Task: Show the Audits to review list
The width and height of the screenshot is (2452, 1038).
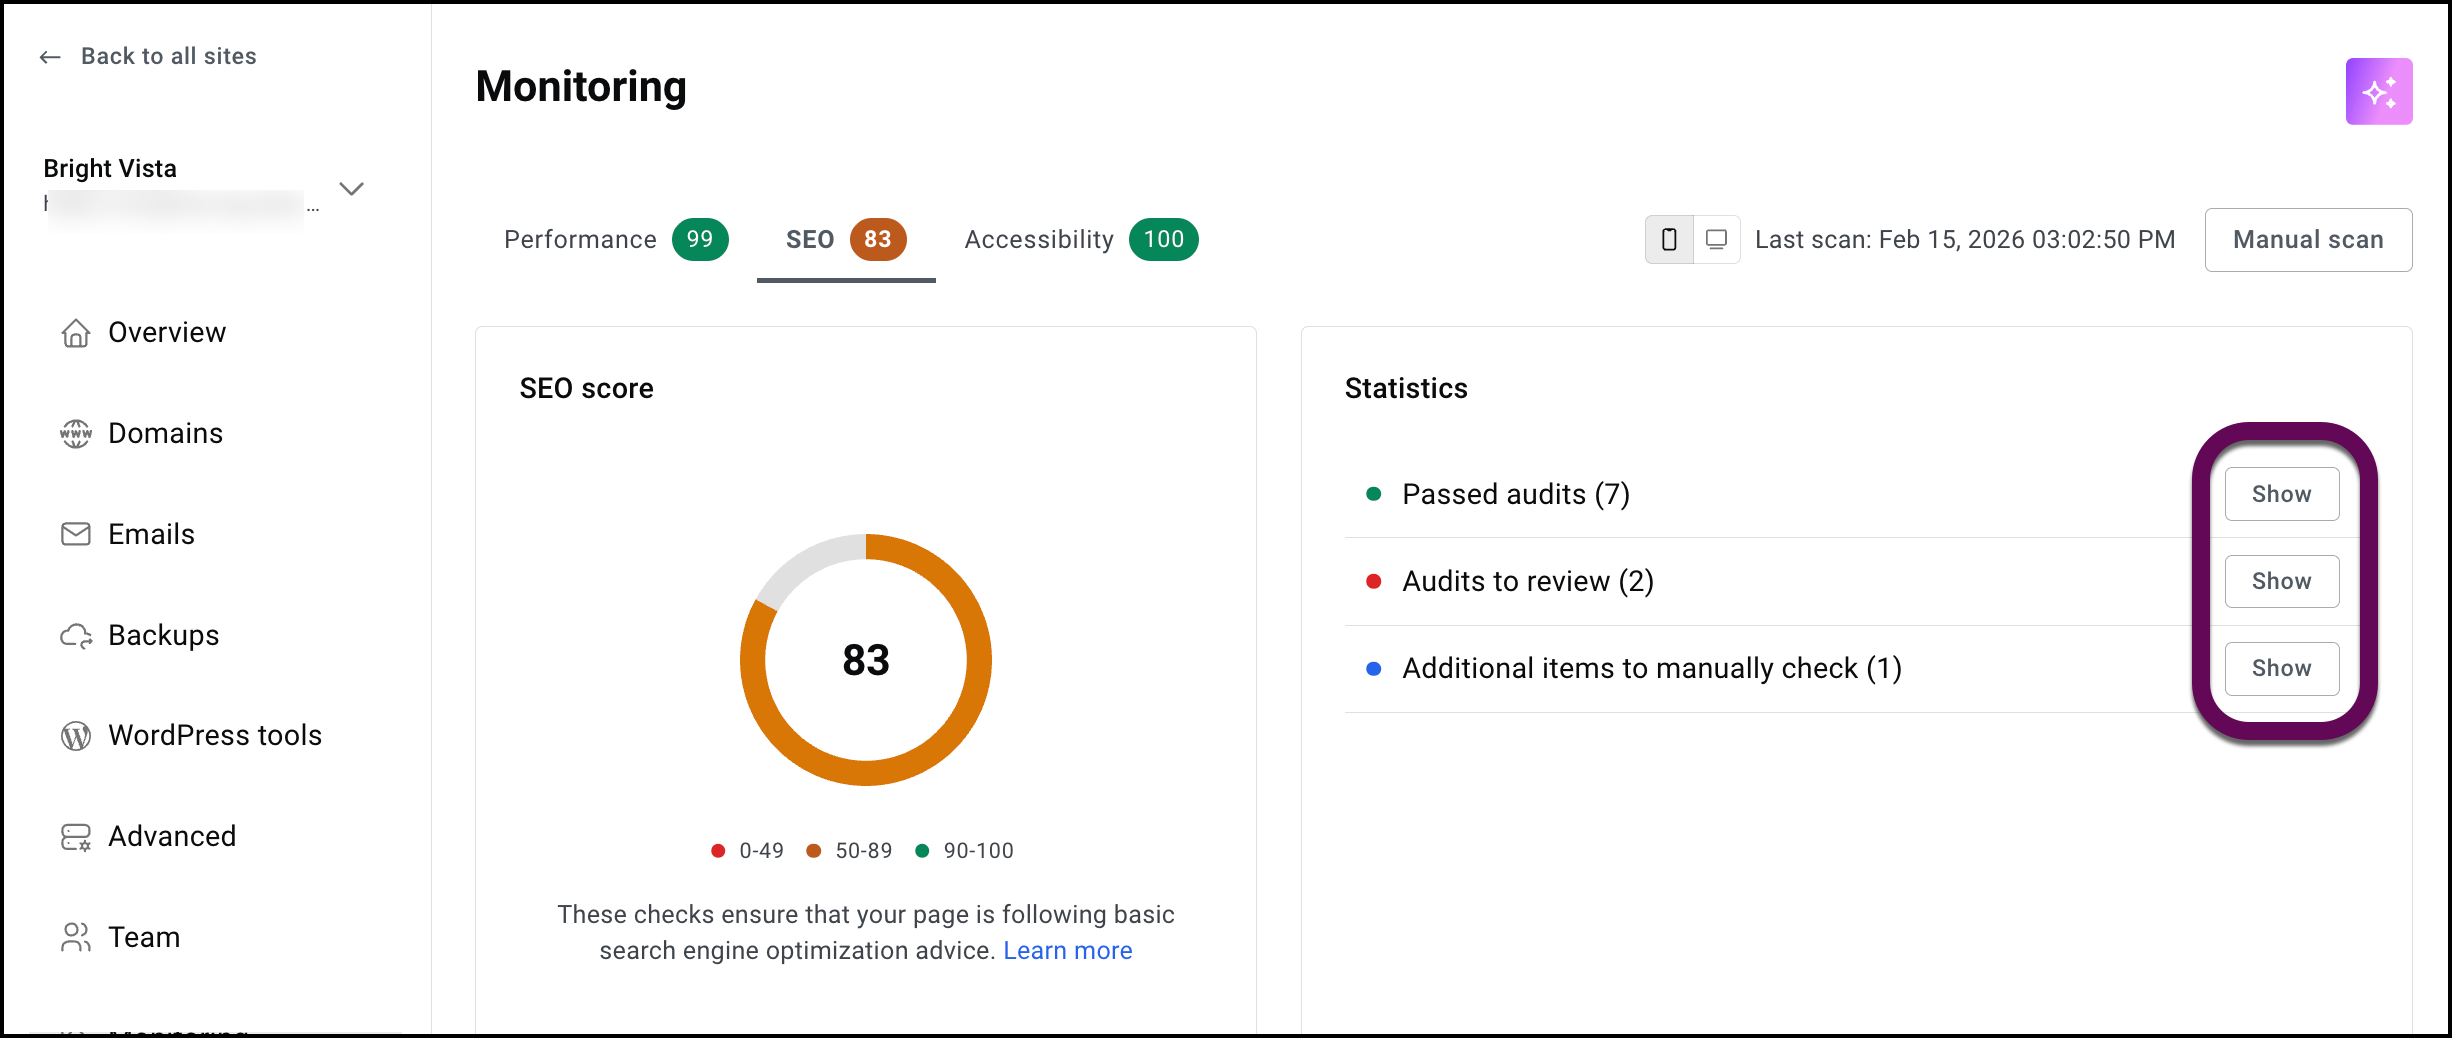Action: [2281, 581]
